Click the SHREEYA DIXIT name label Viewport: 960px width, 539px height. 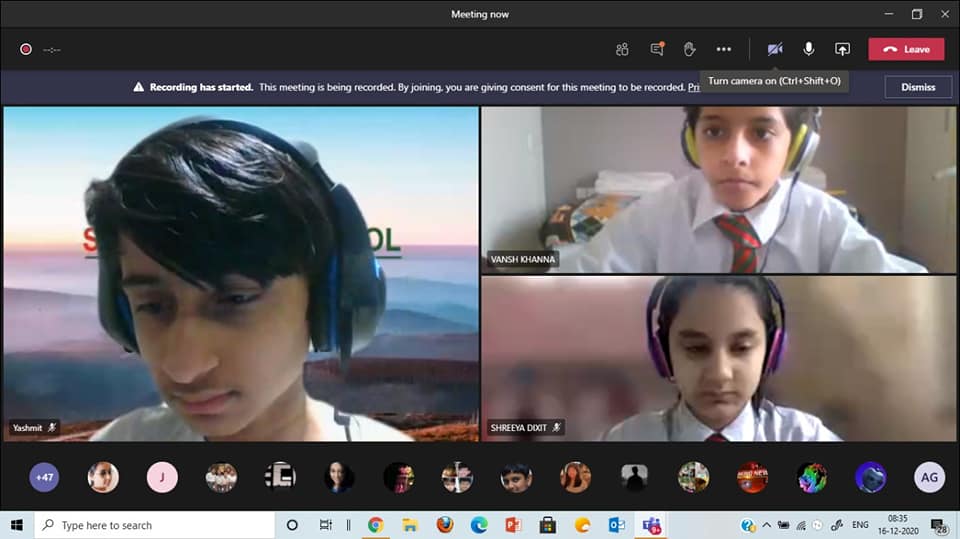point(518,428)
